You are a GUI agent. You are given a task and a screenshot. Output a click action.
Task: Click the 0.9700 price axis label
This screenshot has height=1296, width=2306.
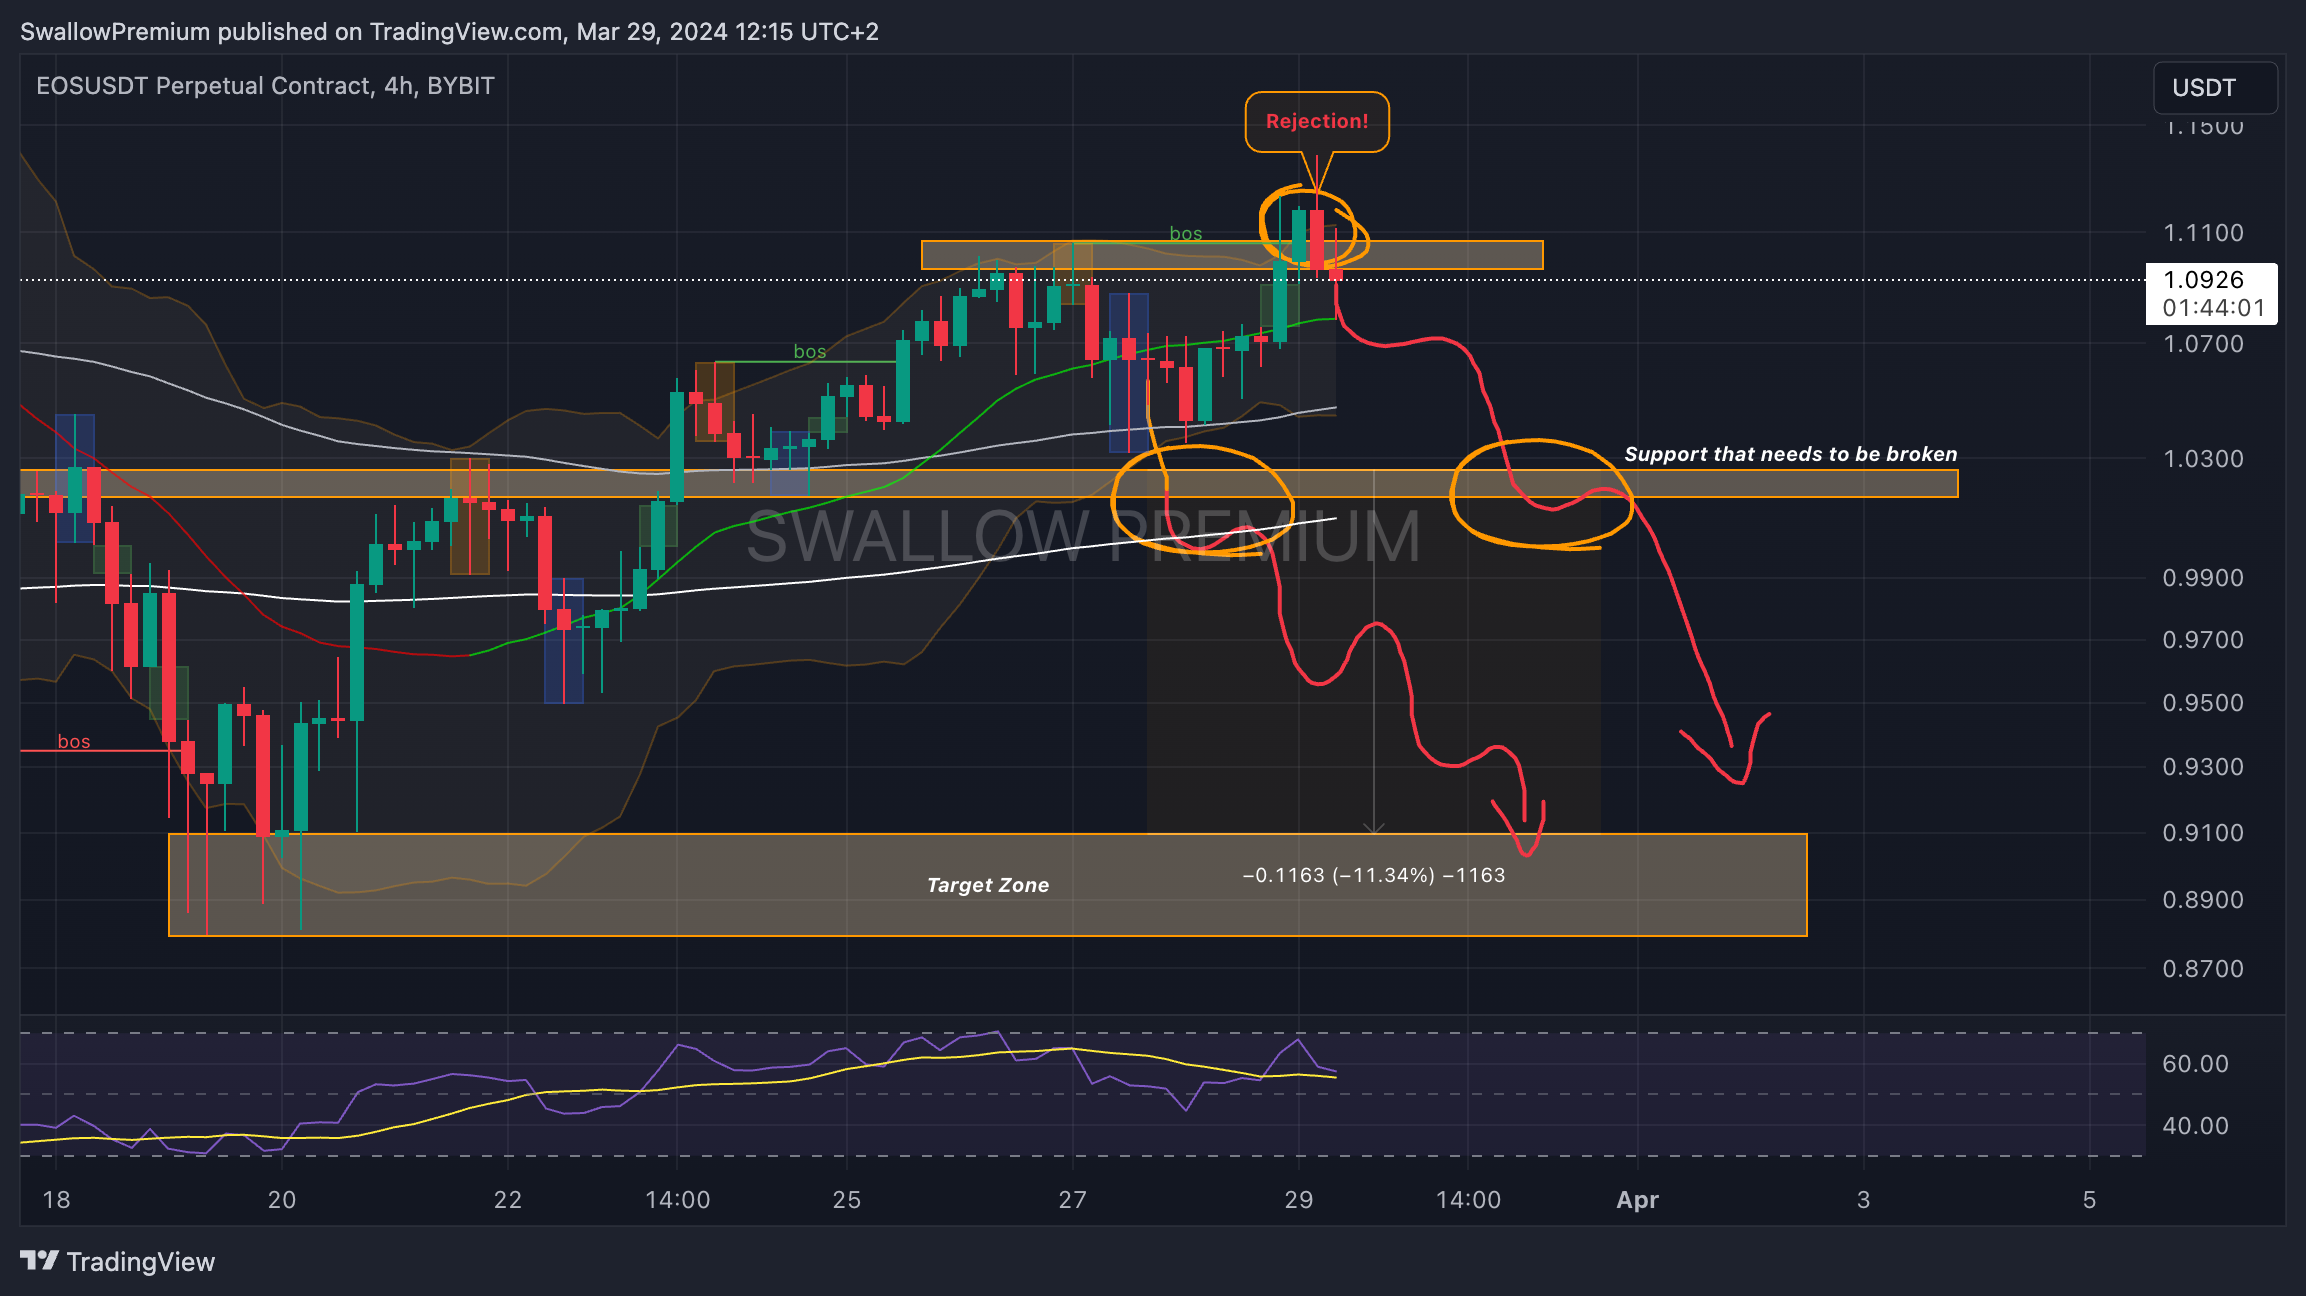2203,640
